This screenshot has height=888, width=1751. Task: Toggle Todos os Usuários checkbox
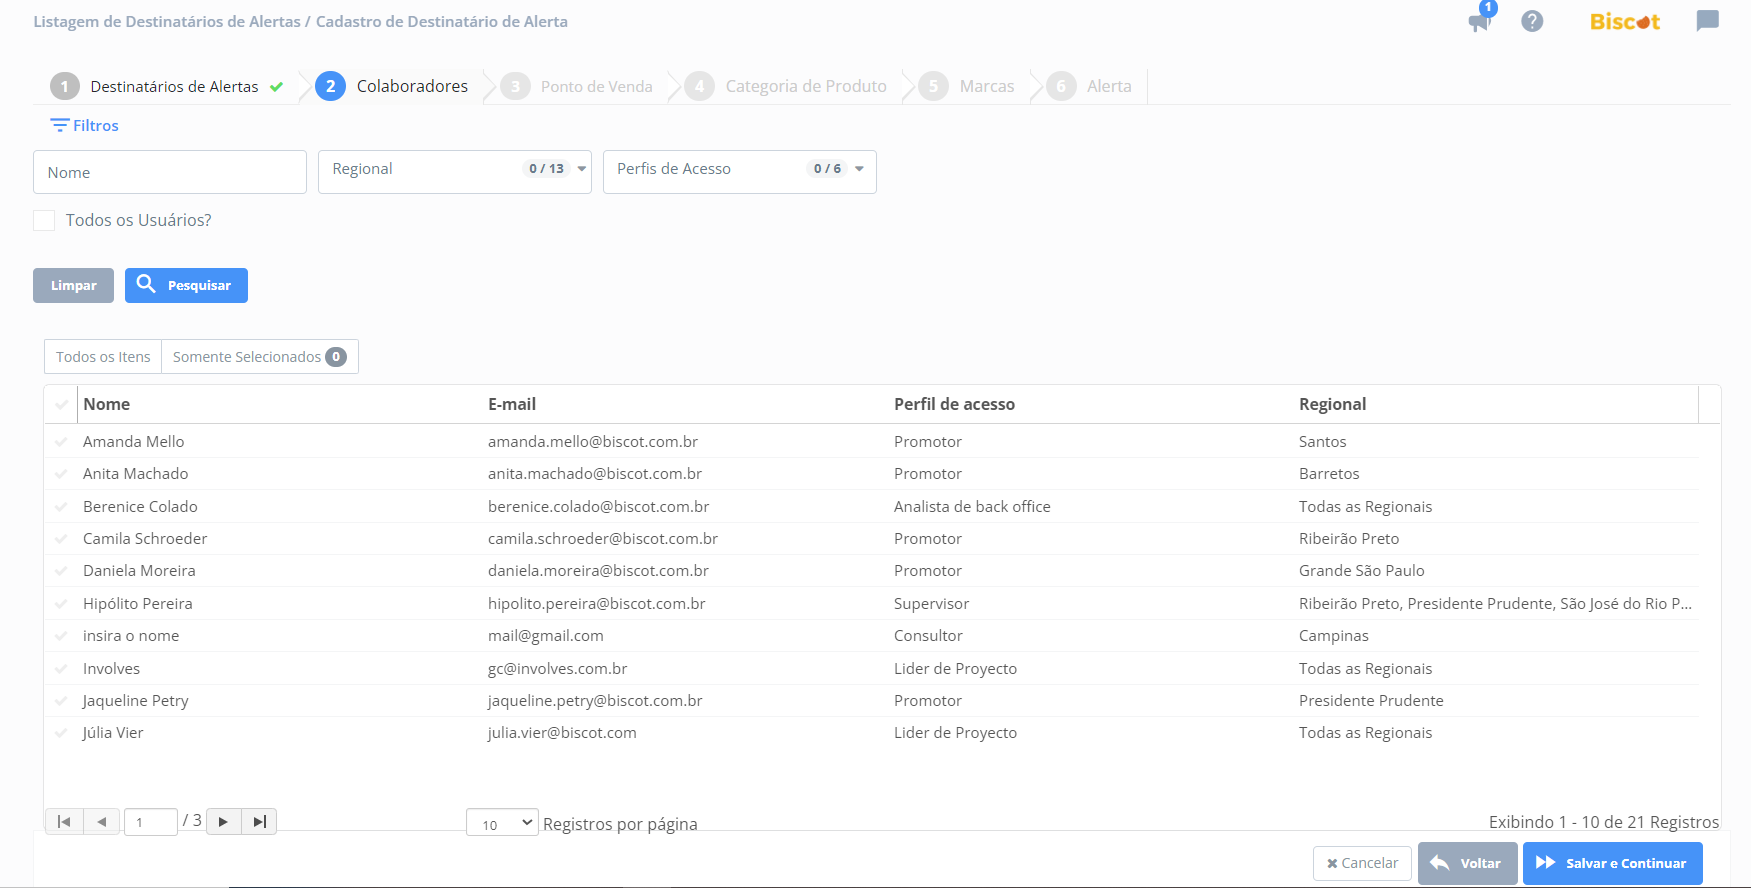44,220
